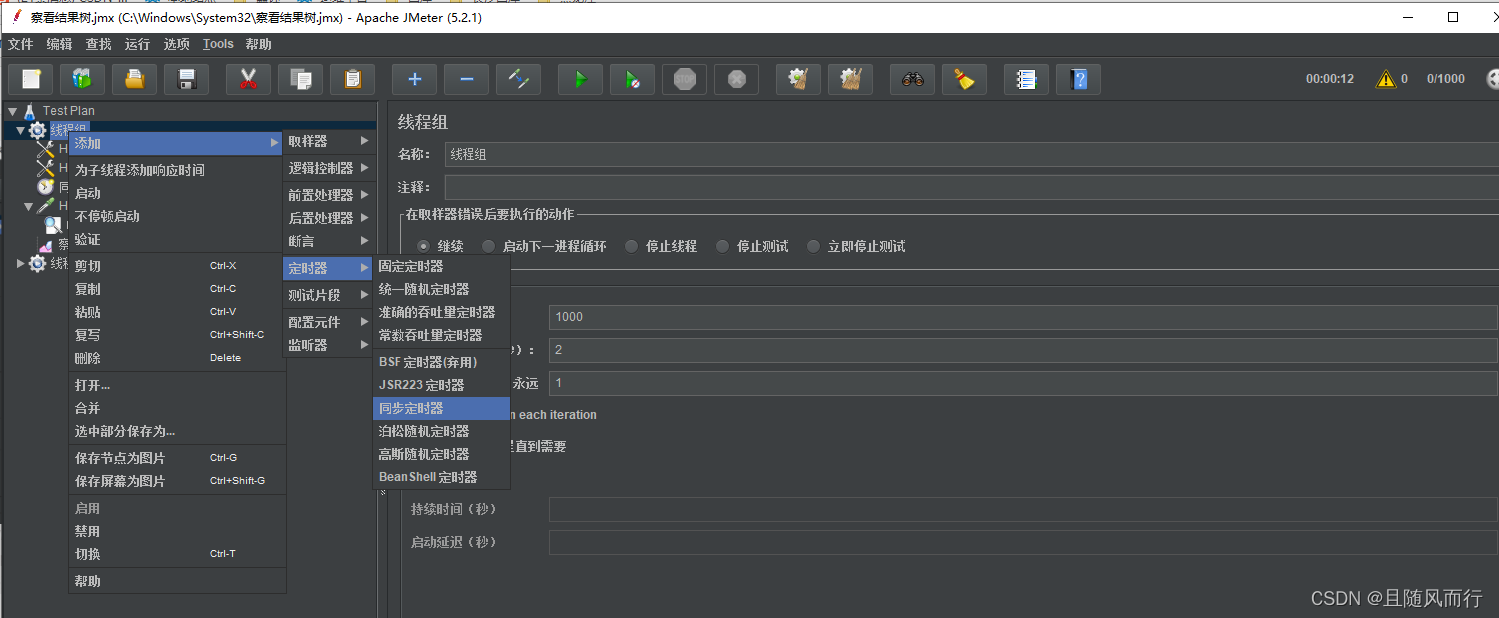1499x618 pixels.
Task: Click 选中部分保存为... context menu entry
Action: pos(177,431)
